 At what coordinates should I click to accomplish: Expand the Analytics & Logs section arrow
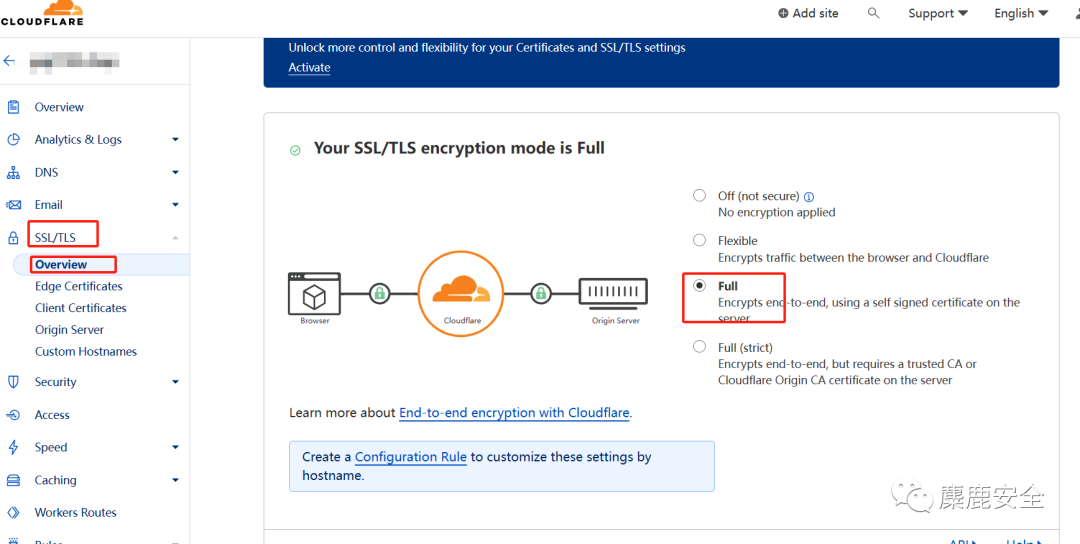176,140
